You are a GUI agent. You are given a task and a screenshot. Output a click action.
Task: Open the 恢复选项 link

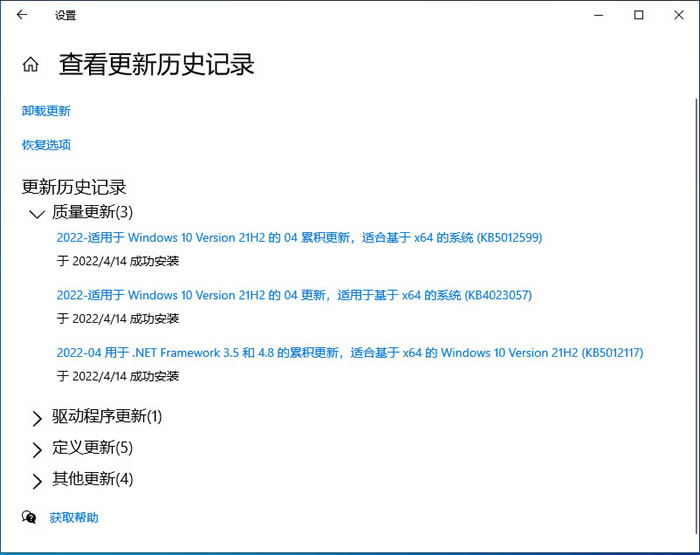click(x=46, y=145)
